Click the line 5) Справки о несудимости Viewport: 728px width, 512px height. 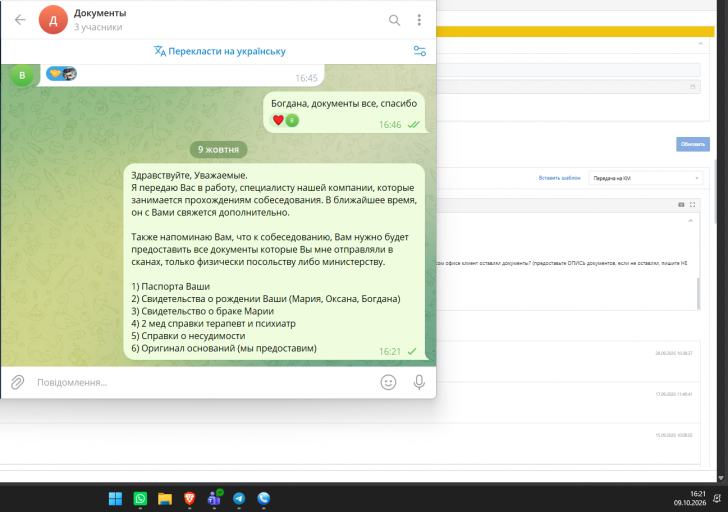click(188, 336)
